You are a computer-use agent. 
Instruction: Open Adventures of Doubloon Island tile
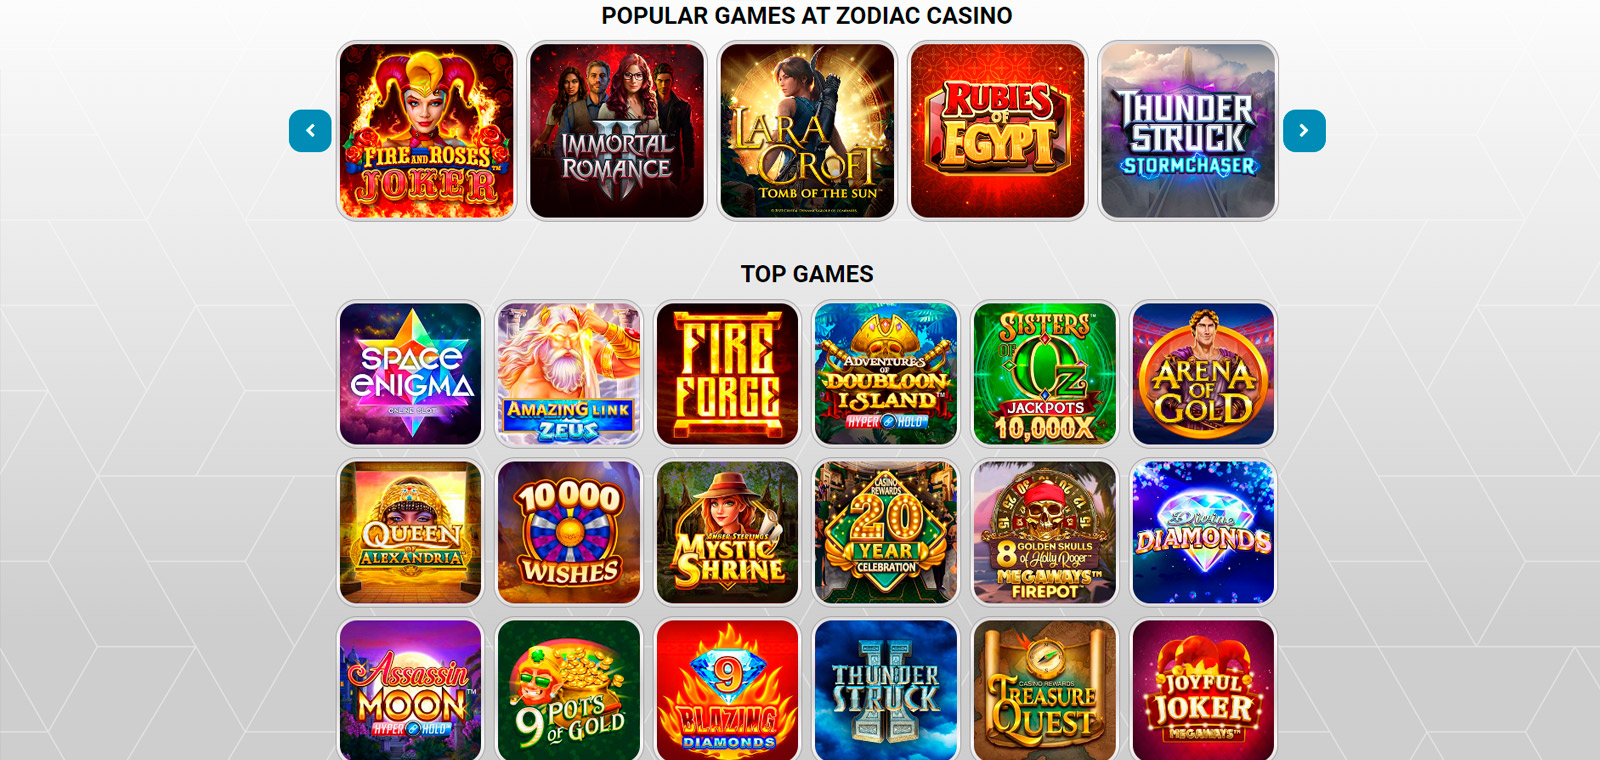[x=886, y=374]
